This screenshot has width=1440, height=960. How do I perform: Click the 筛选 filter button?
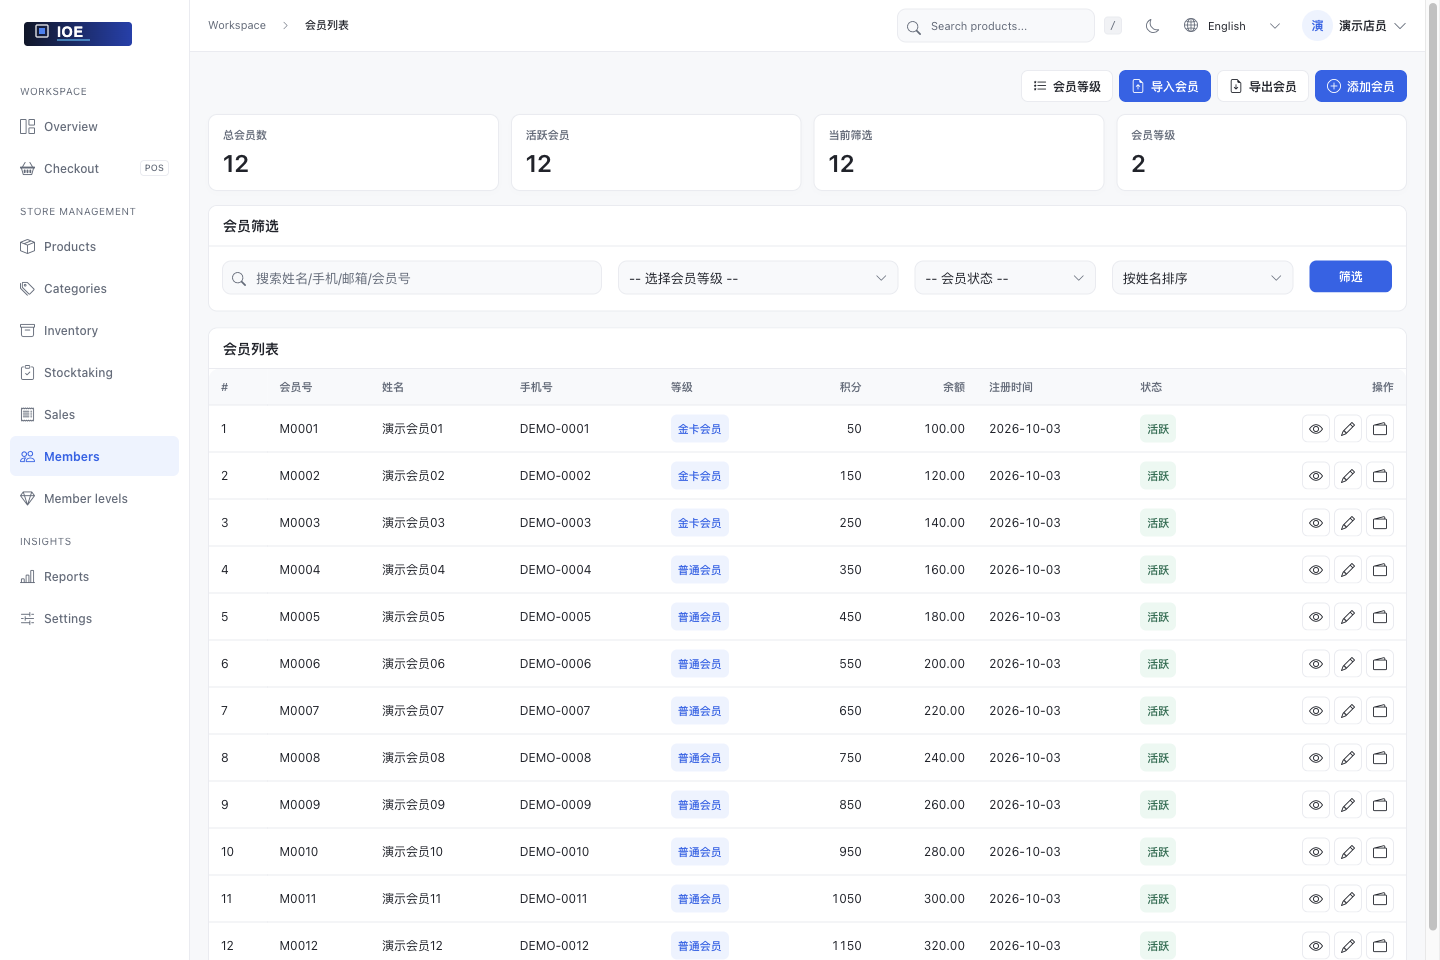1350,277
